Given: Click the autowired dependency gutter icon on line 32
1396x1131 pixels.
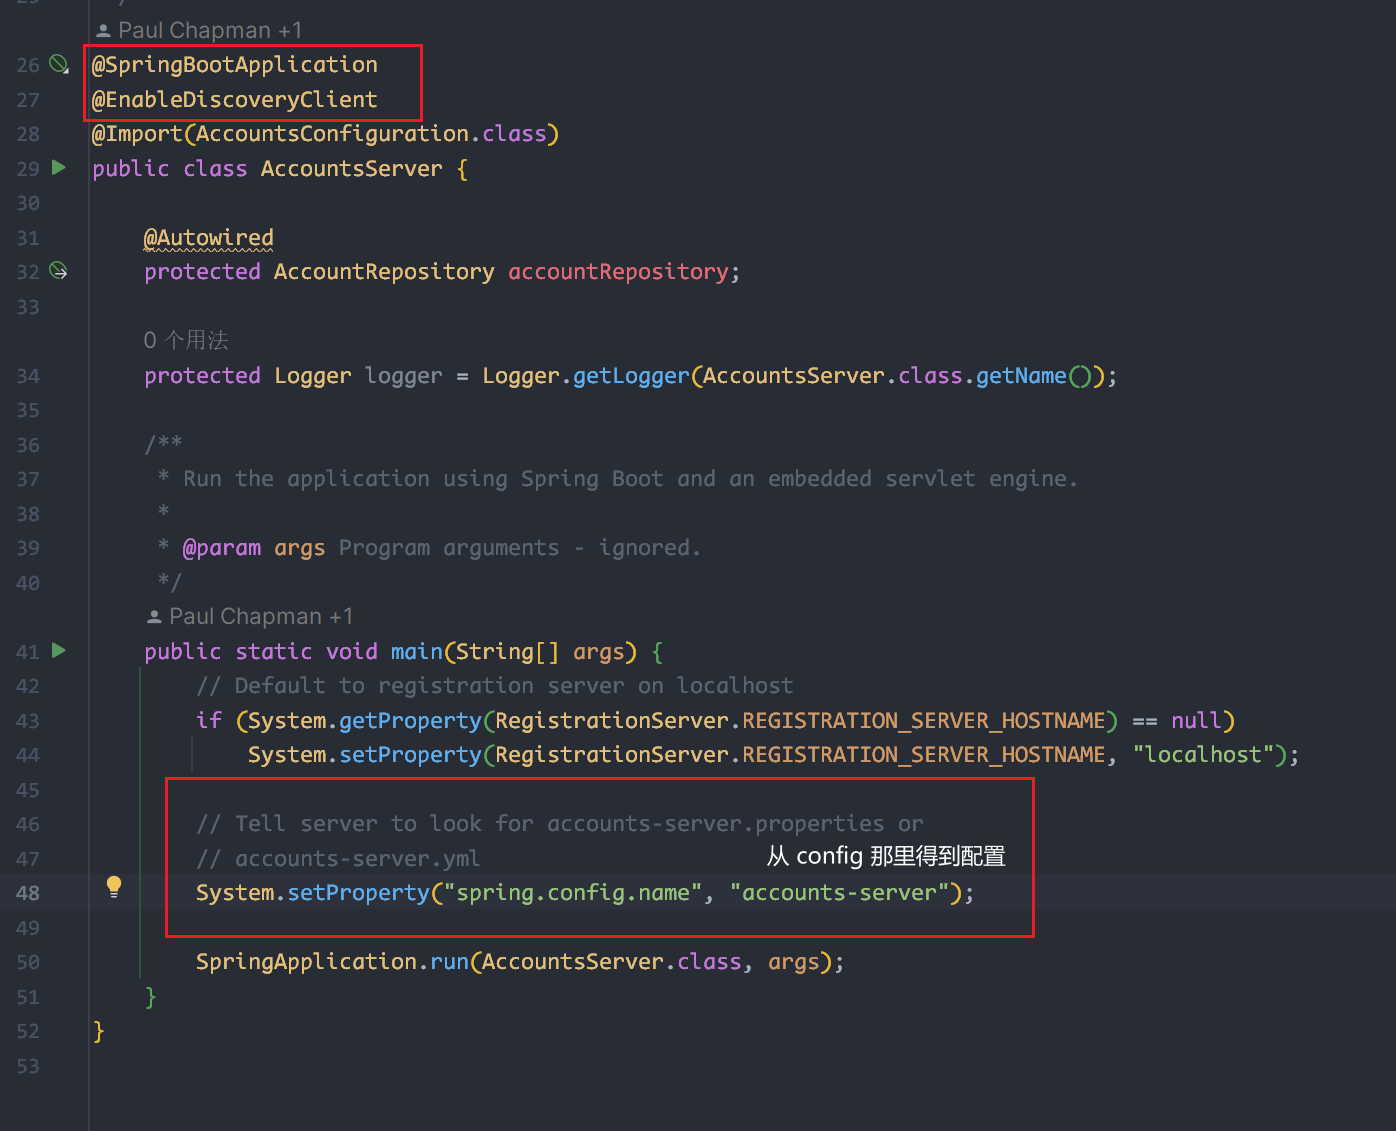Looking at the screenshot, I should 59,271.
